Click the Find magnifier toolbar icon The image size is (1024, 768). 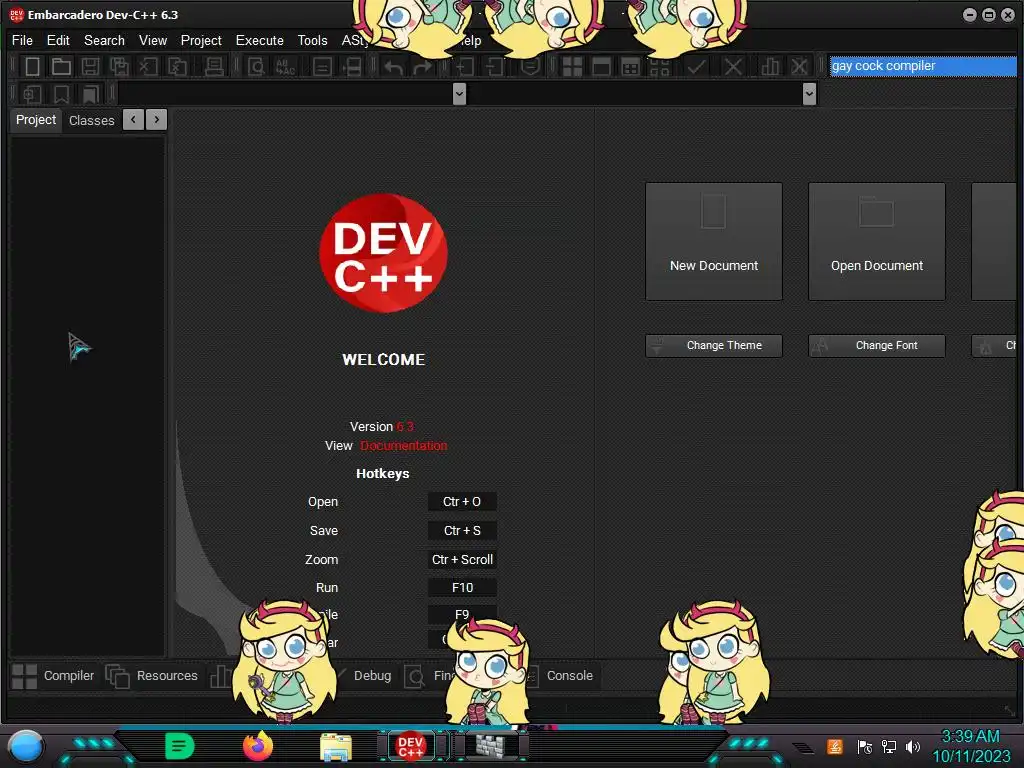256,67
